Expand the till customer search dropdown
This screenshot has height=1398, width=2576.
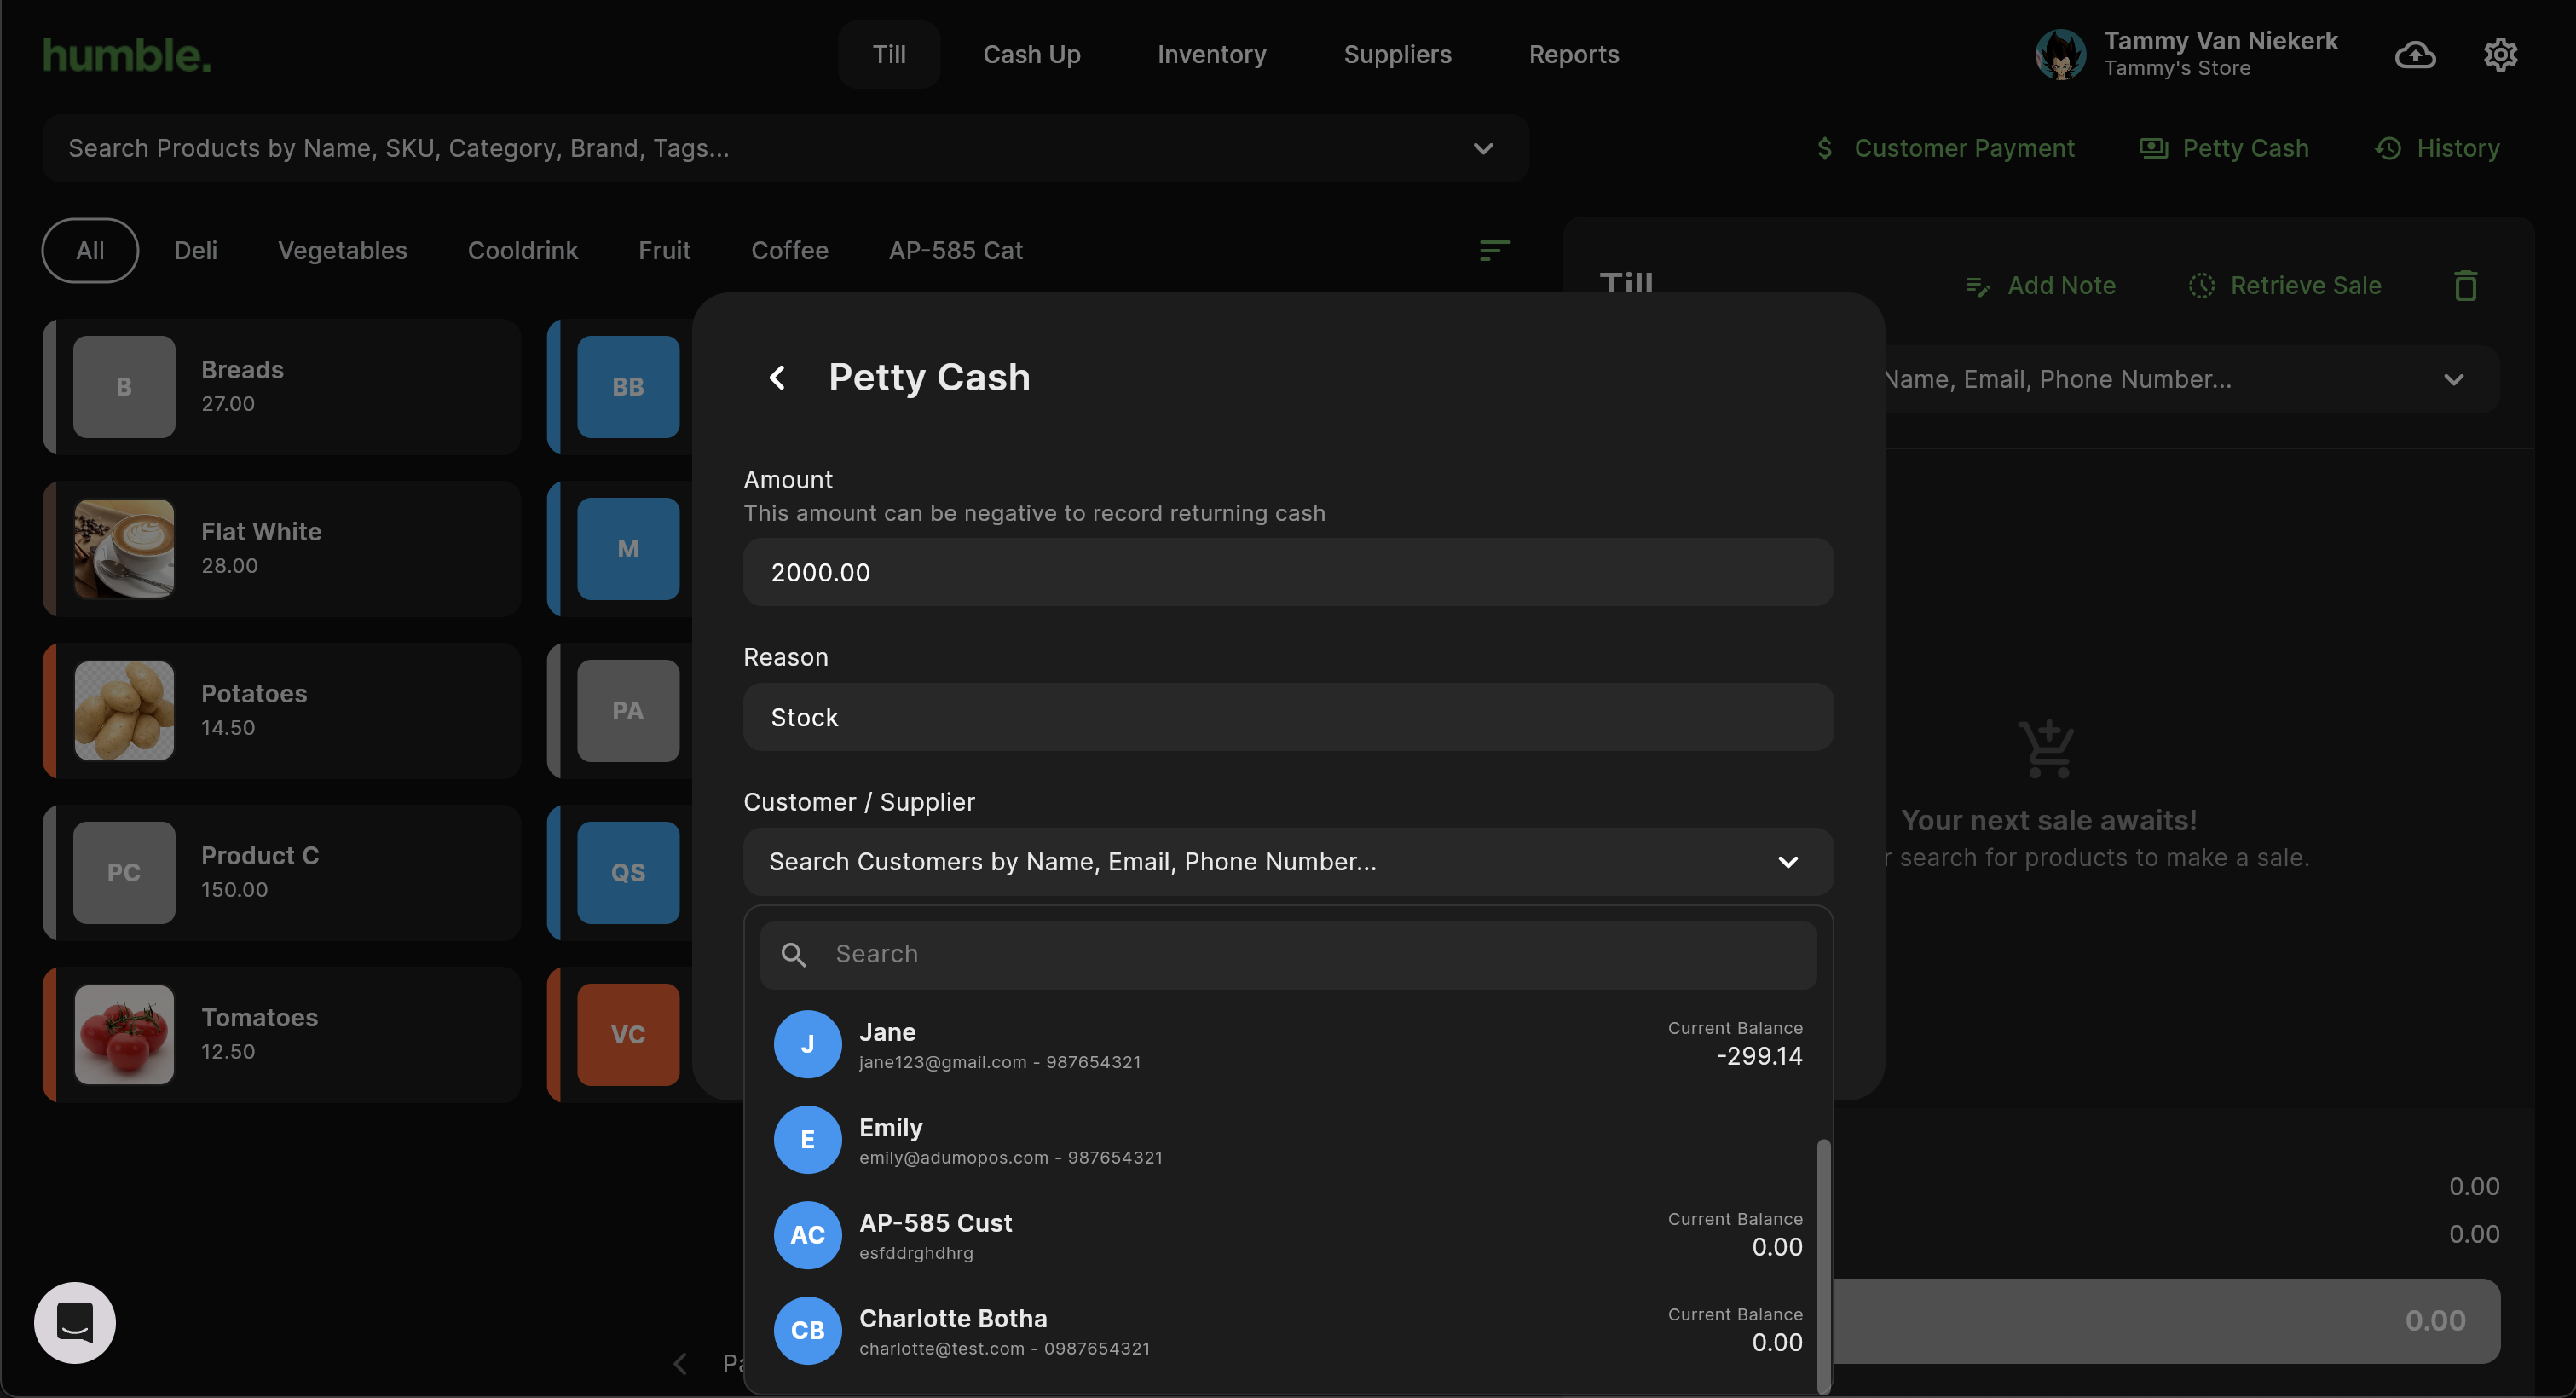pyautogui.click(x=2453, y=379)
